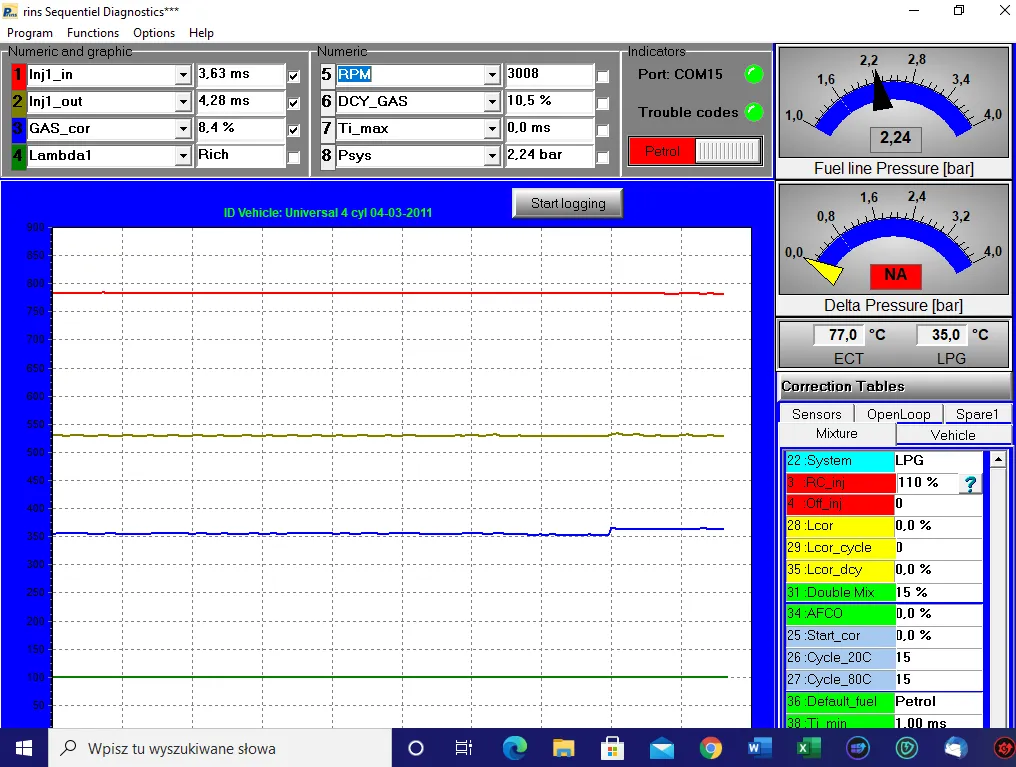Click the red channel 1 color marker
Screen dimensions: 1016x767
point(18,74)
